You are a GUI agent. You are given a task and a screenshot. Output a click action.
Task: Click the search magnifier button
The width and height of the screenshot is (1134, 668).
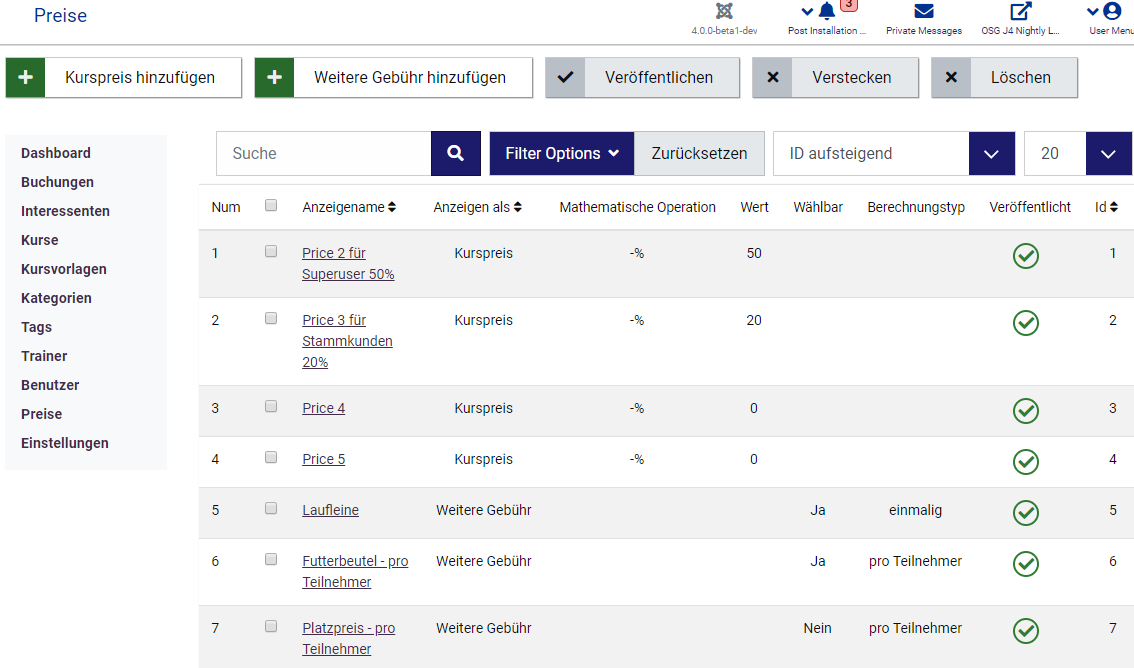[456, 154]
